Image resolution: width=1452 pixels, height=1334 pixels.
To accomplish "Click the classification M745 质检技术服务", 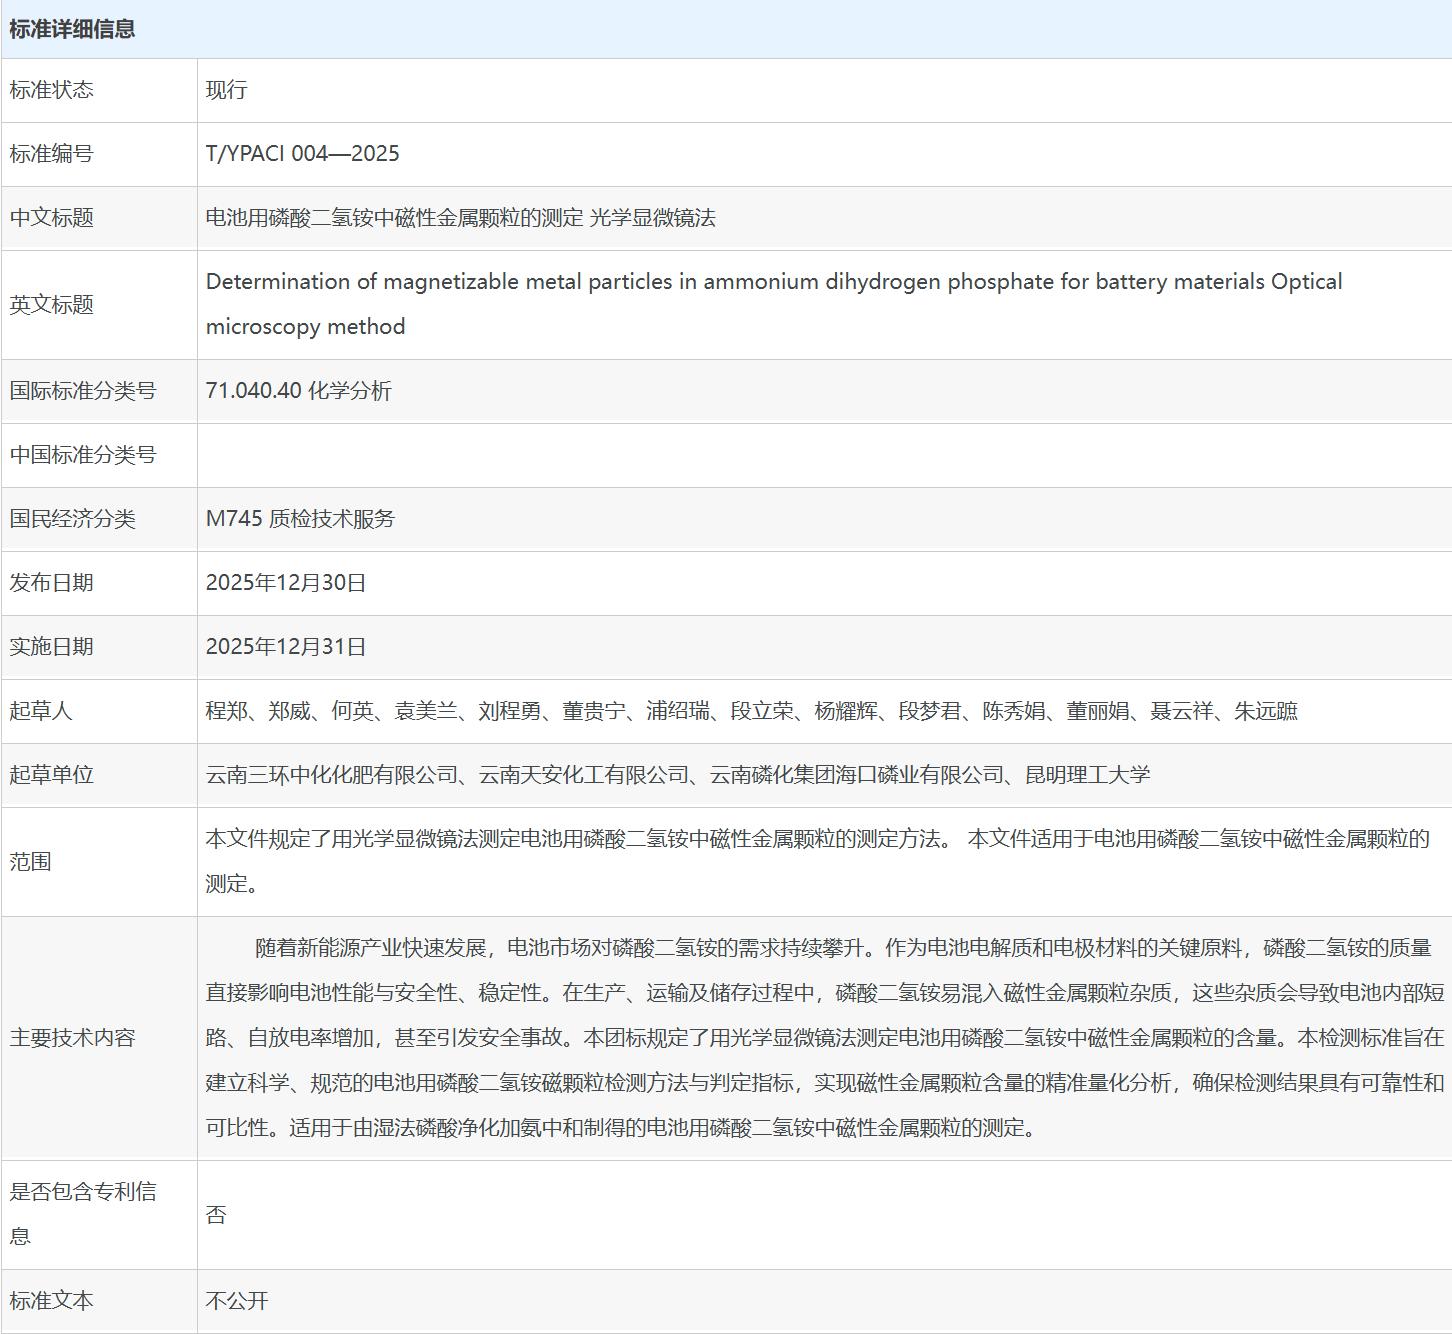I will [x=300, y=519].
